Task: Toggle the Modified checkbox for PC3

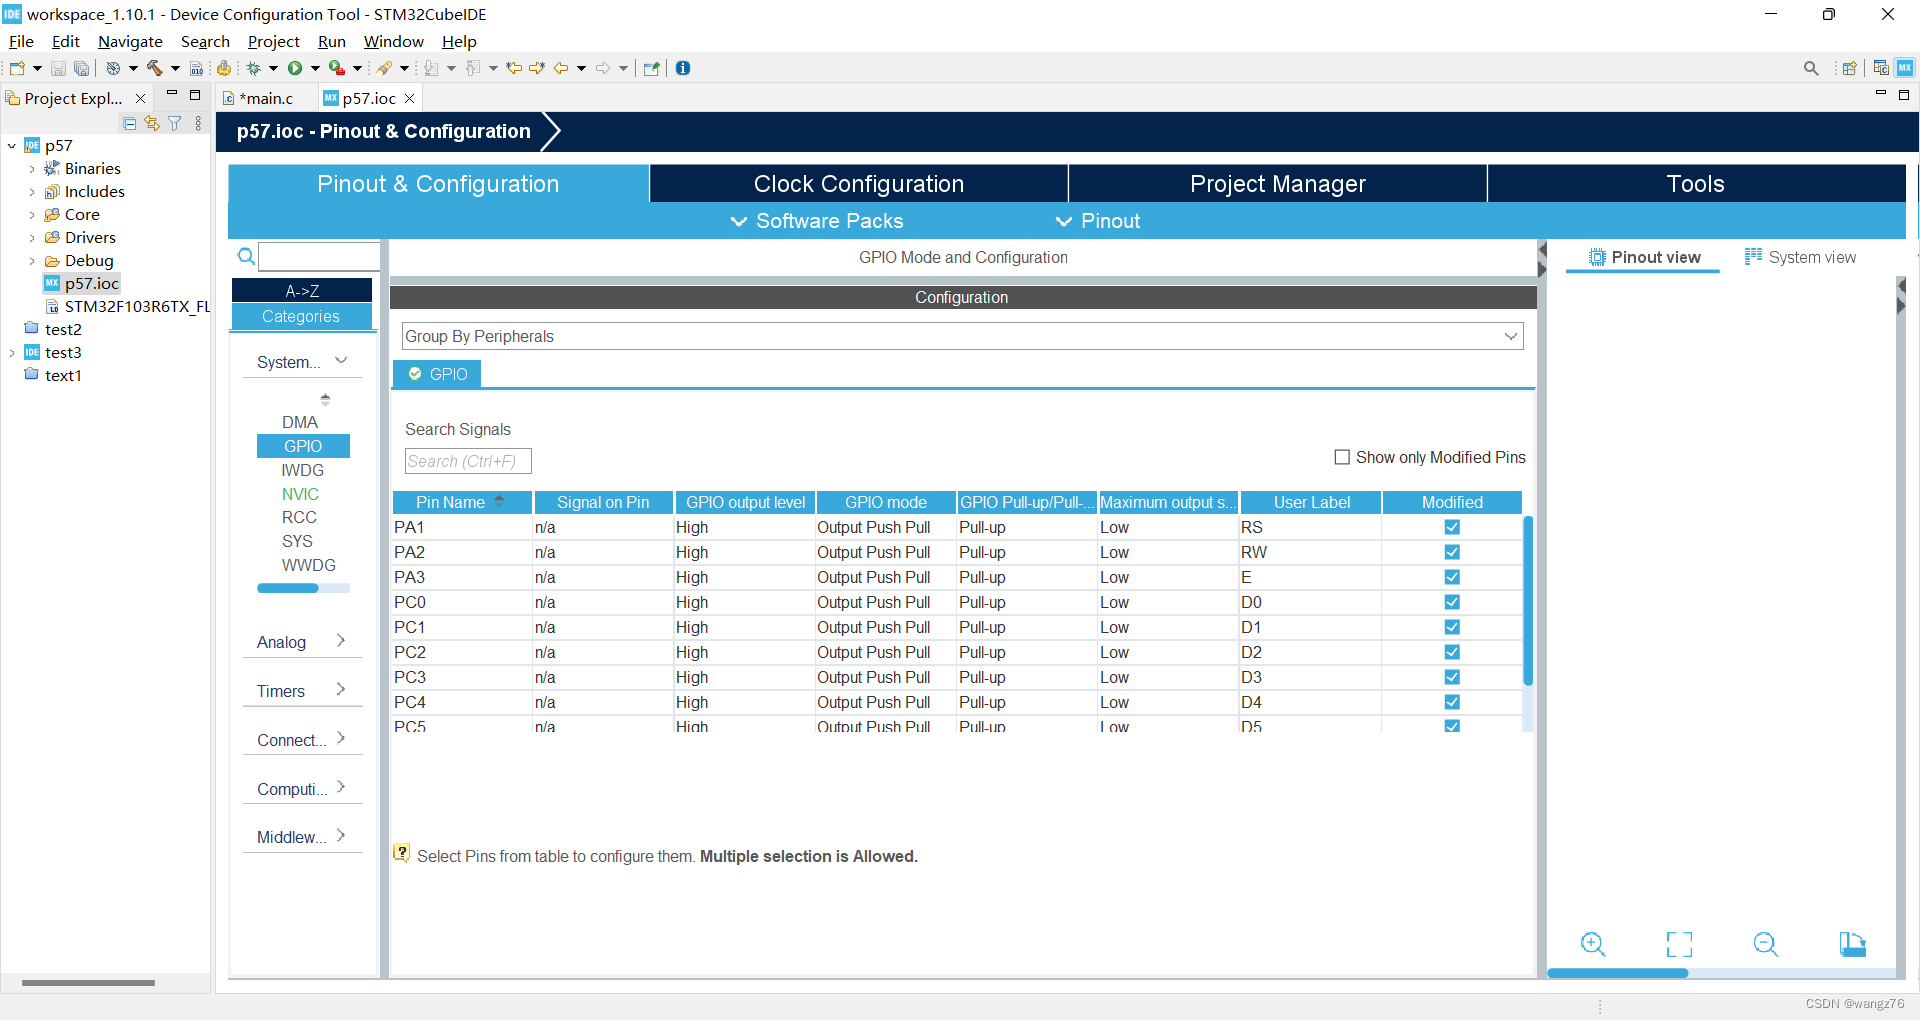Action: [1452, 677]
